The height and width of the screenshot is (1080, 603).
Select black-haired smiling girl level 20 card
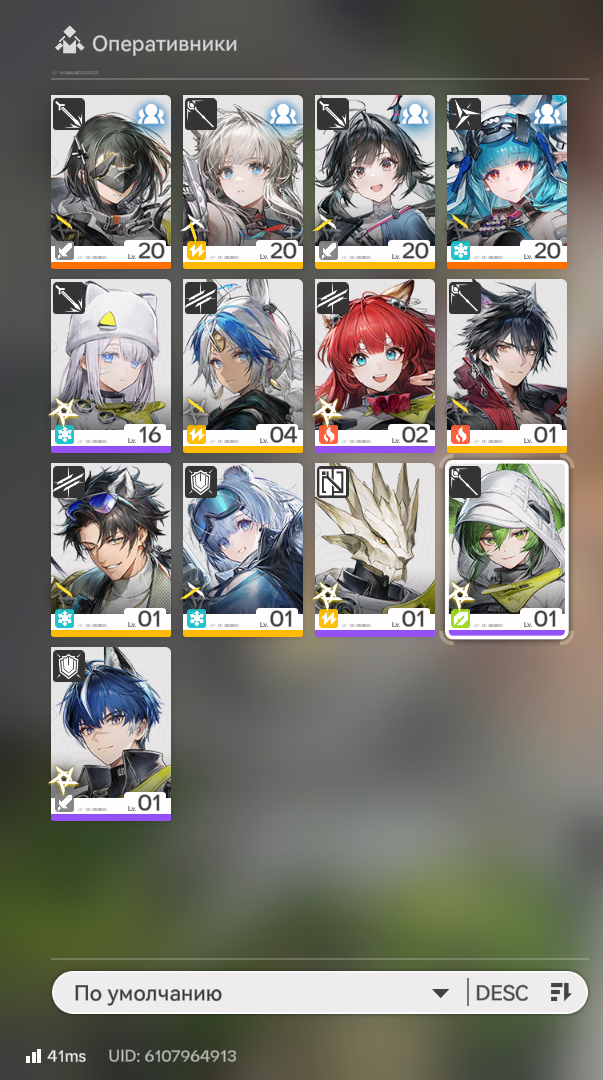[375, 182]
